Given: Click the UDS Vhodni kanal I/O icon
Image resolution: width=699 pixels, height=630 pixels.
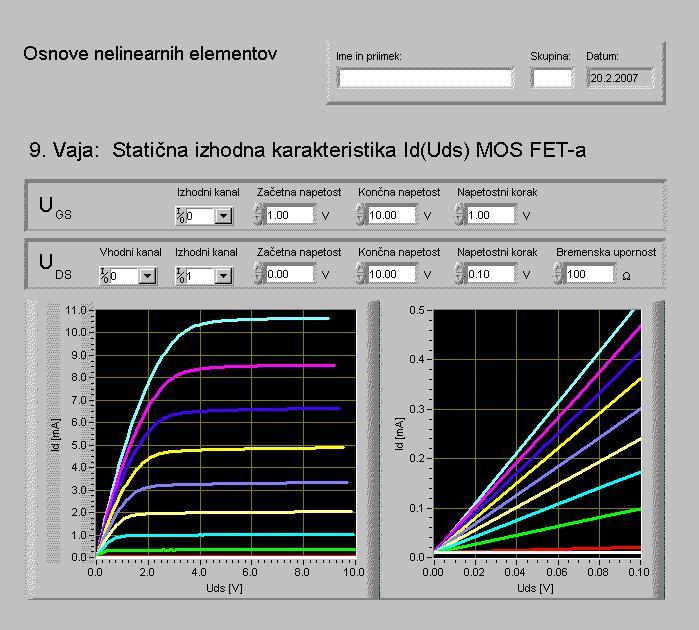Looking at the screenshot, I should point(104,276).
